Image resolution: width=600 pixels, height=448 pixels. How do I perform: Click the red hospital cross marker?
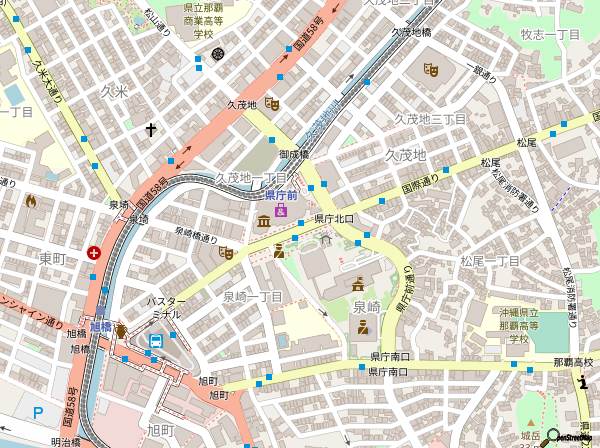[94, 253]
